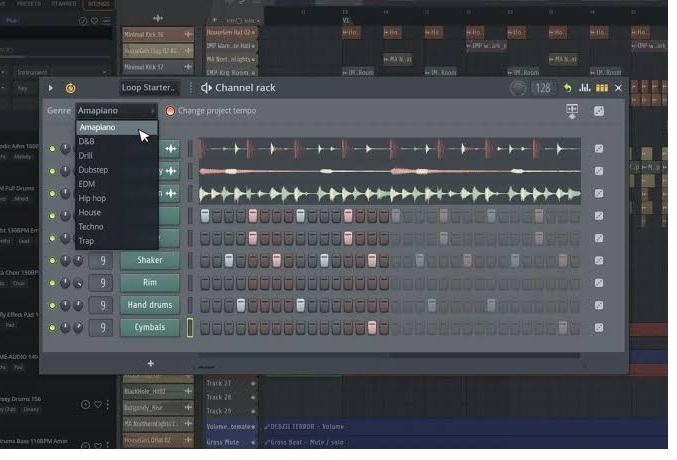Screen dimensions: 677x460
Task: Select the BlackHole_Hit02 sample
Action: 158,391
